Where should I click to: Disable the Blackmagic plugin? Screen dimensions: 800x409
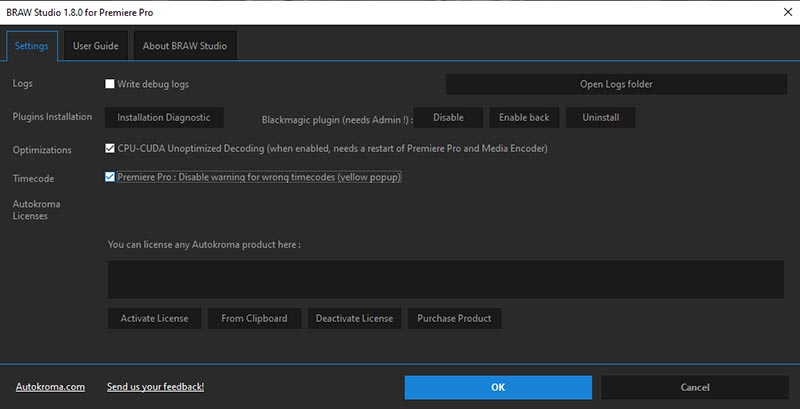(x=448, y=117)
